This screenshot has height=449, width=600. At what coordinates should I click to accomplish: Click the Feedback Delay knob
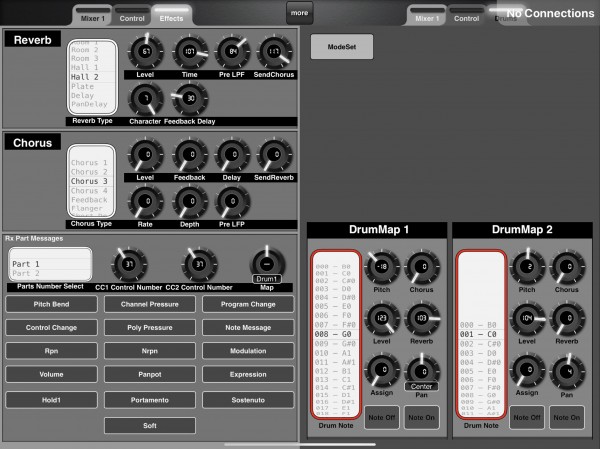pyautogui.click(x=190, y=98)
